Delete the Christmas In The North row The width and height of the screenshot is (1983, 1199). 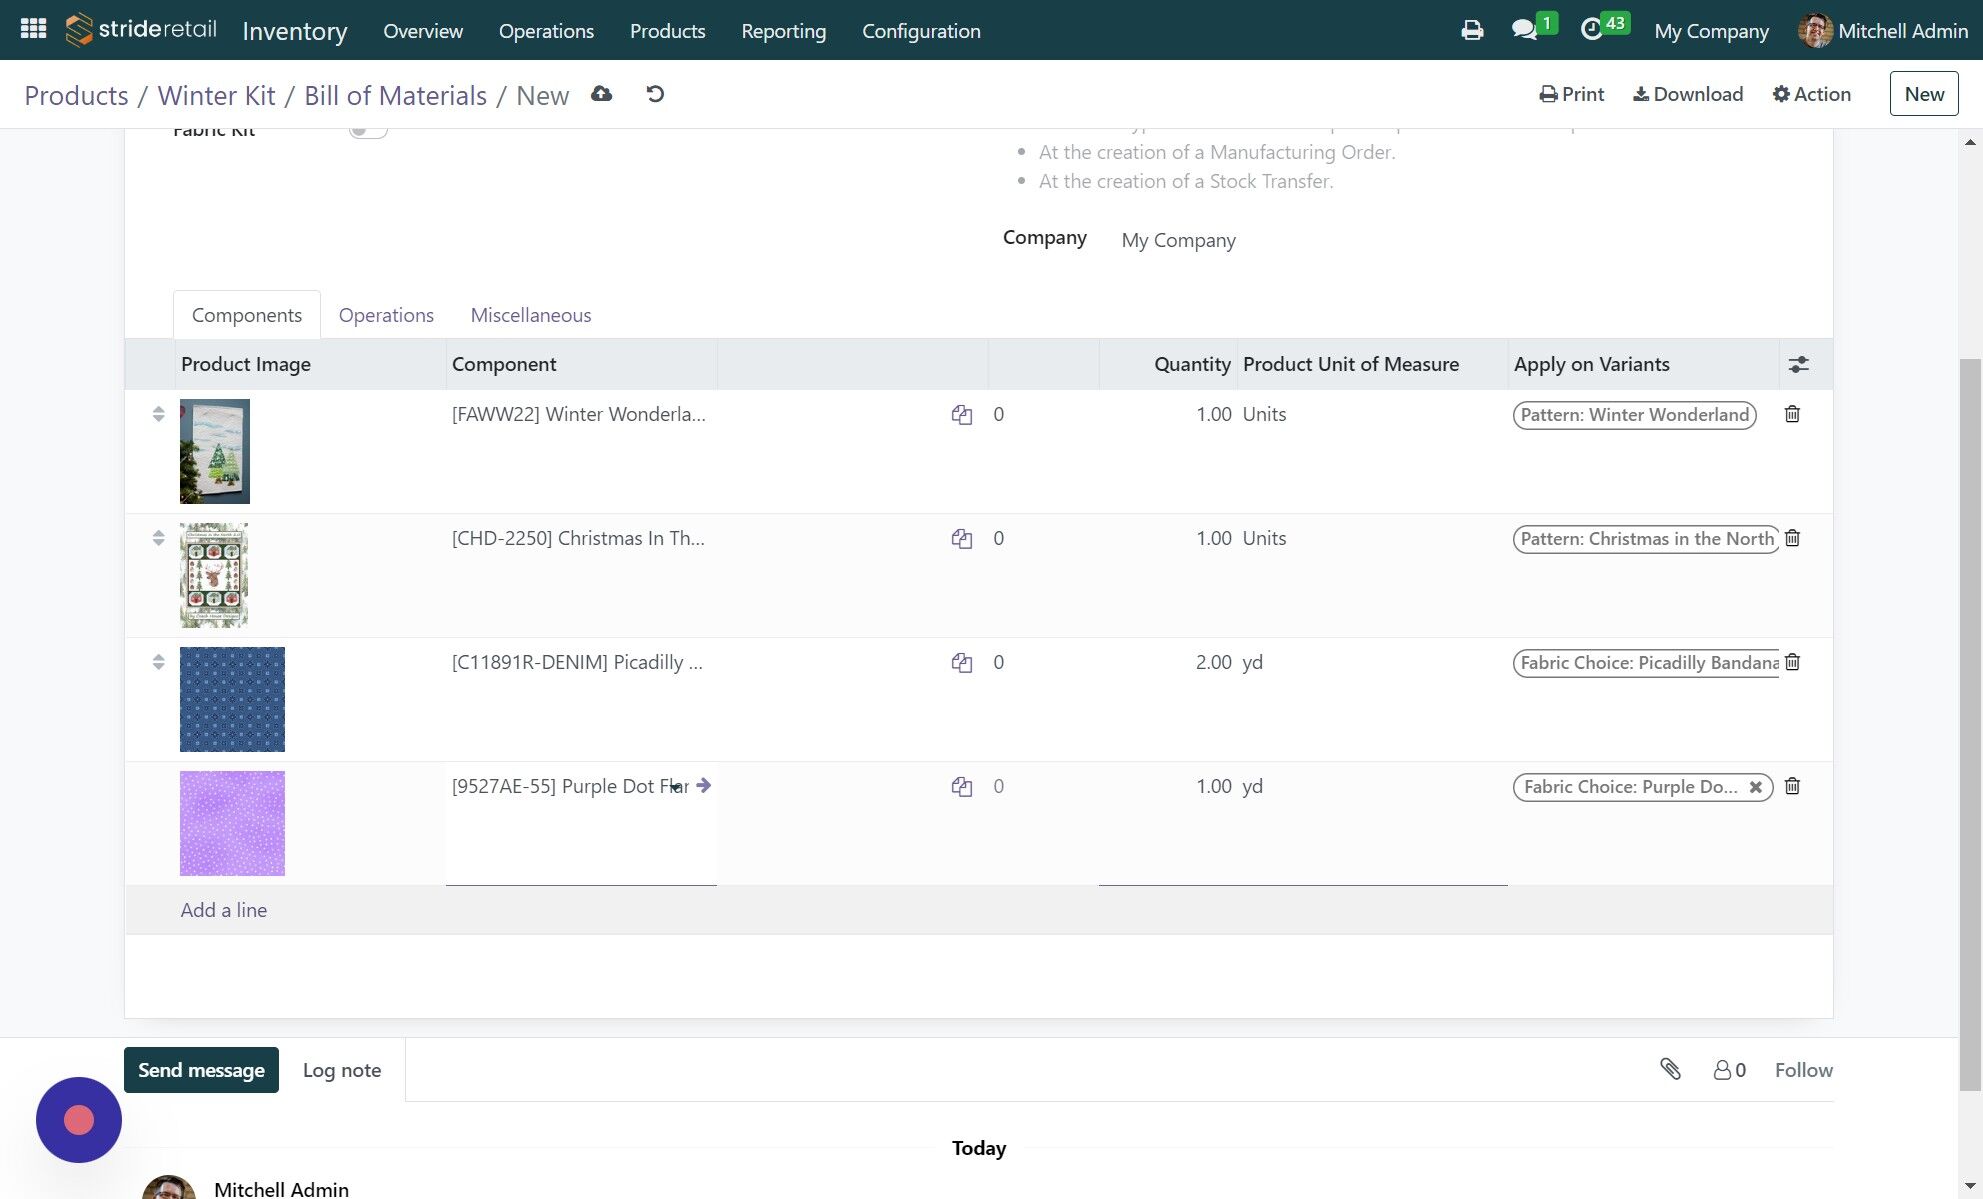point(1792,538)
